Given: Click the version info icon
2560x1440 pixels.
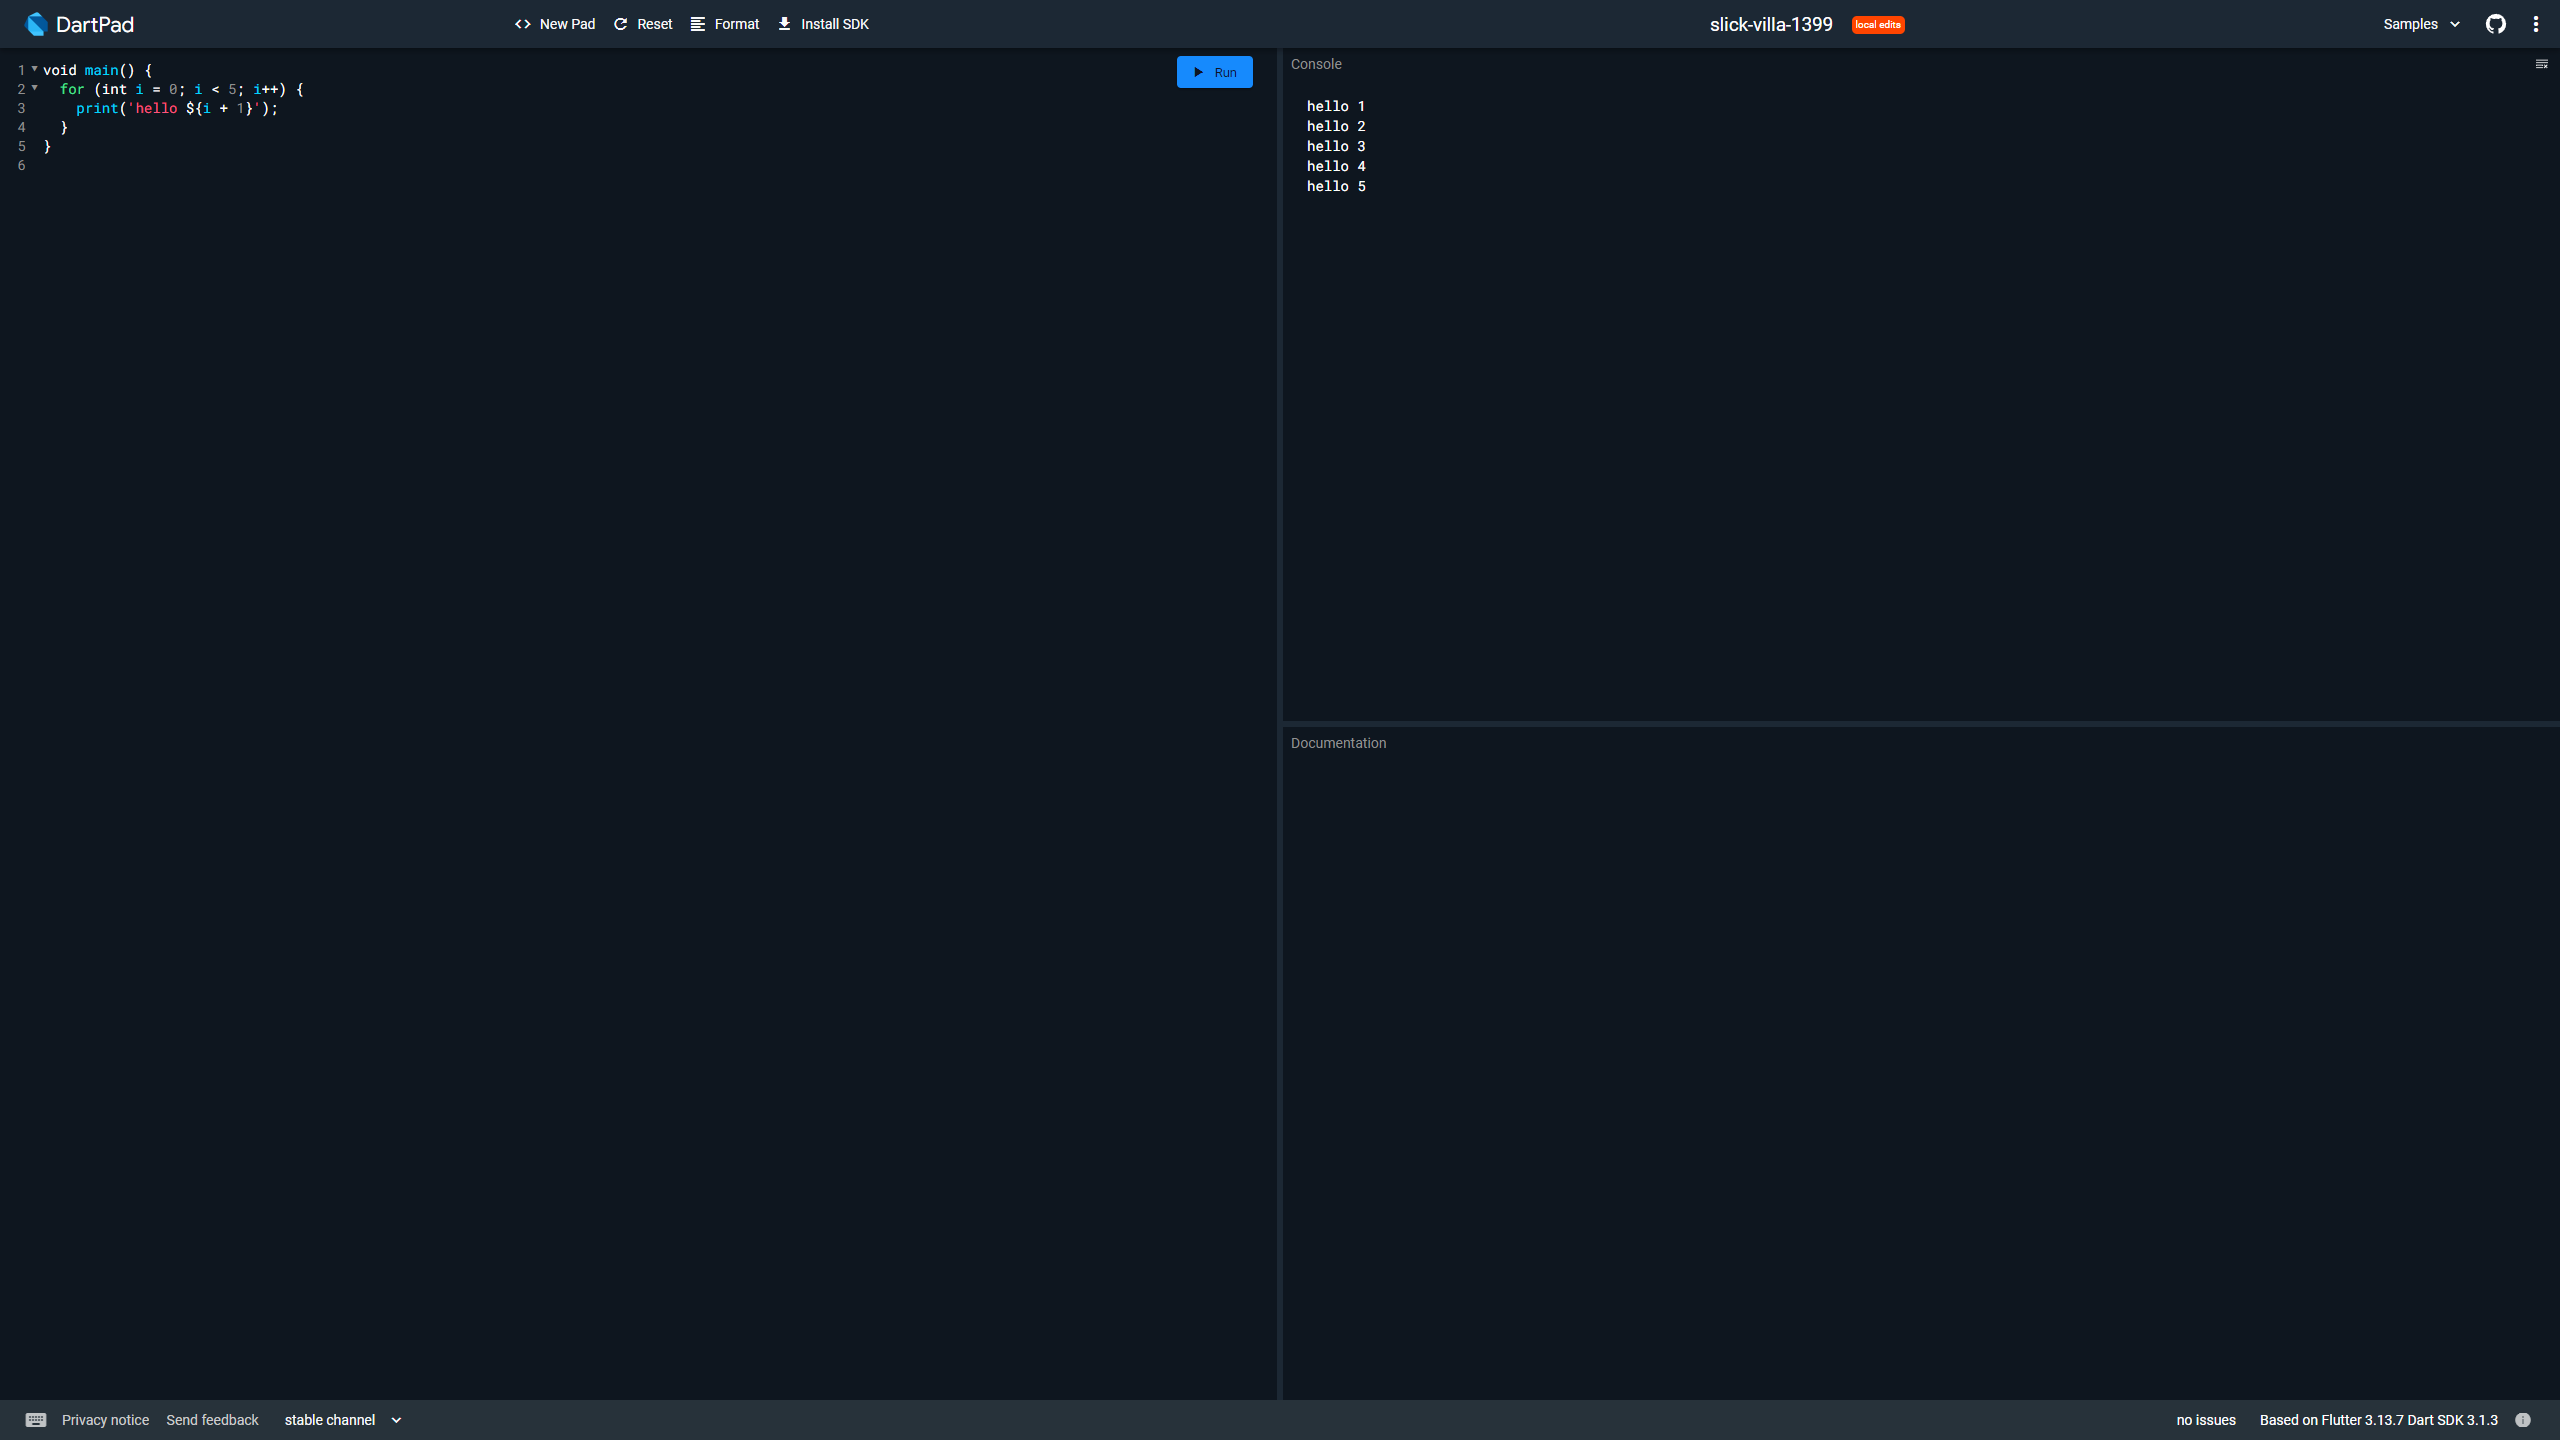Looking at the screenshot, I should pos(2523,1420).
